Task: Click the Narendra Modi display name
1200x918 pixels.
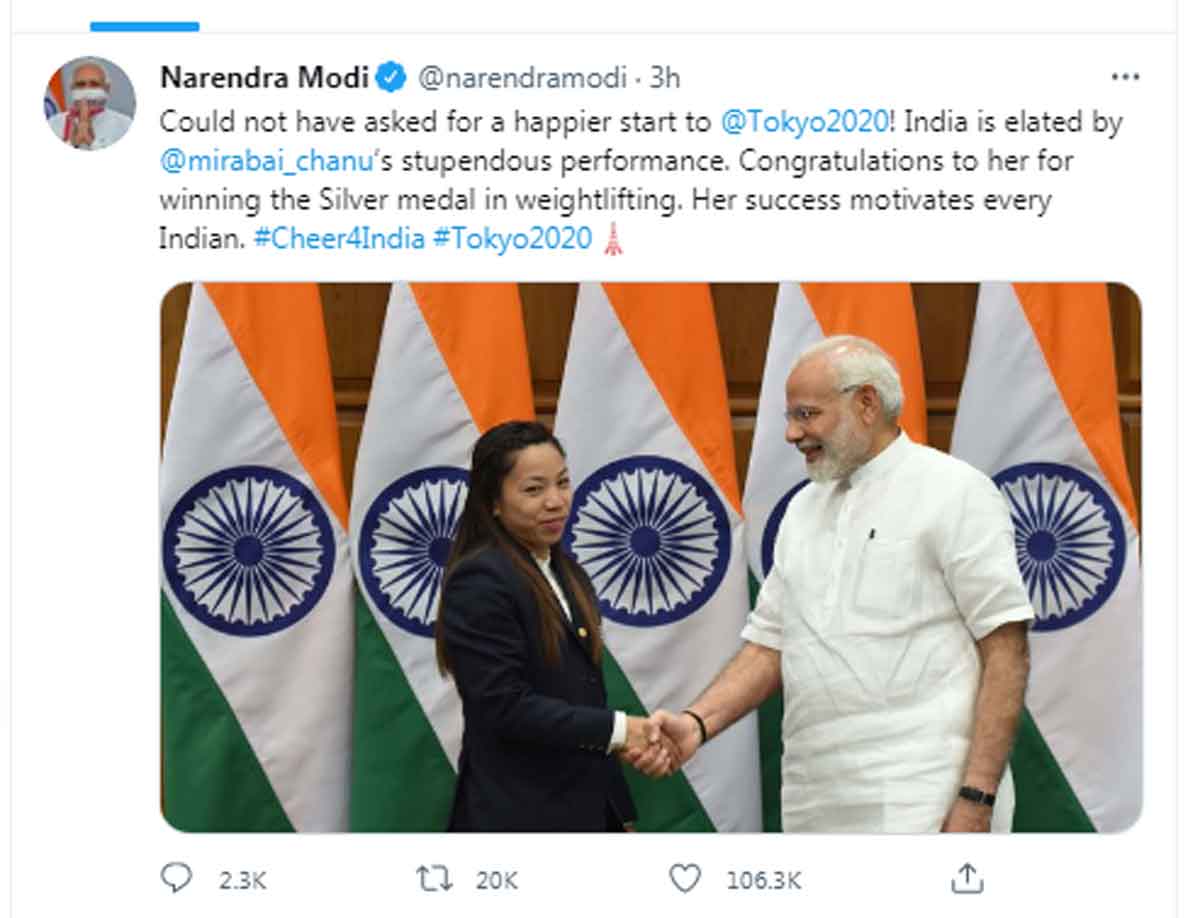Action: [264, 76]
